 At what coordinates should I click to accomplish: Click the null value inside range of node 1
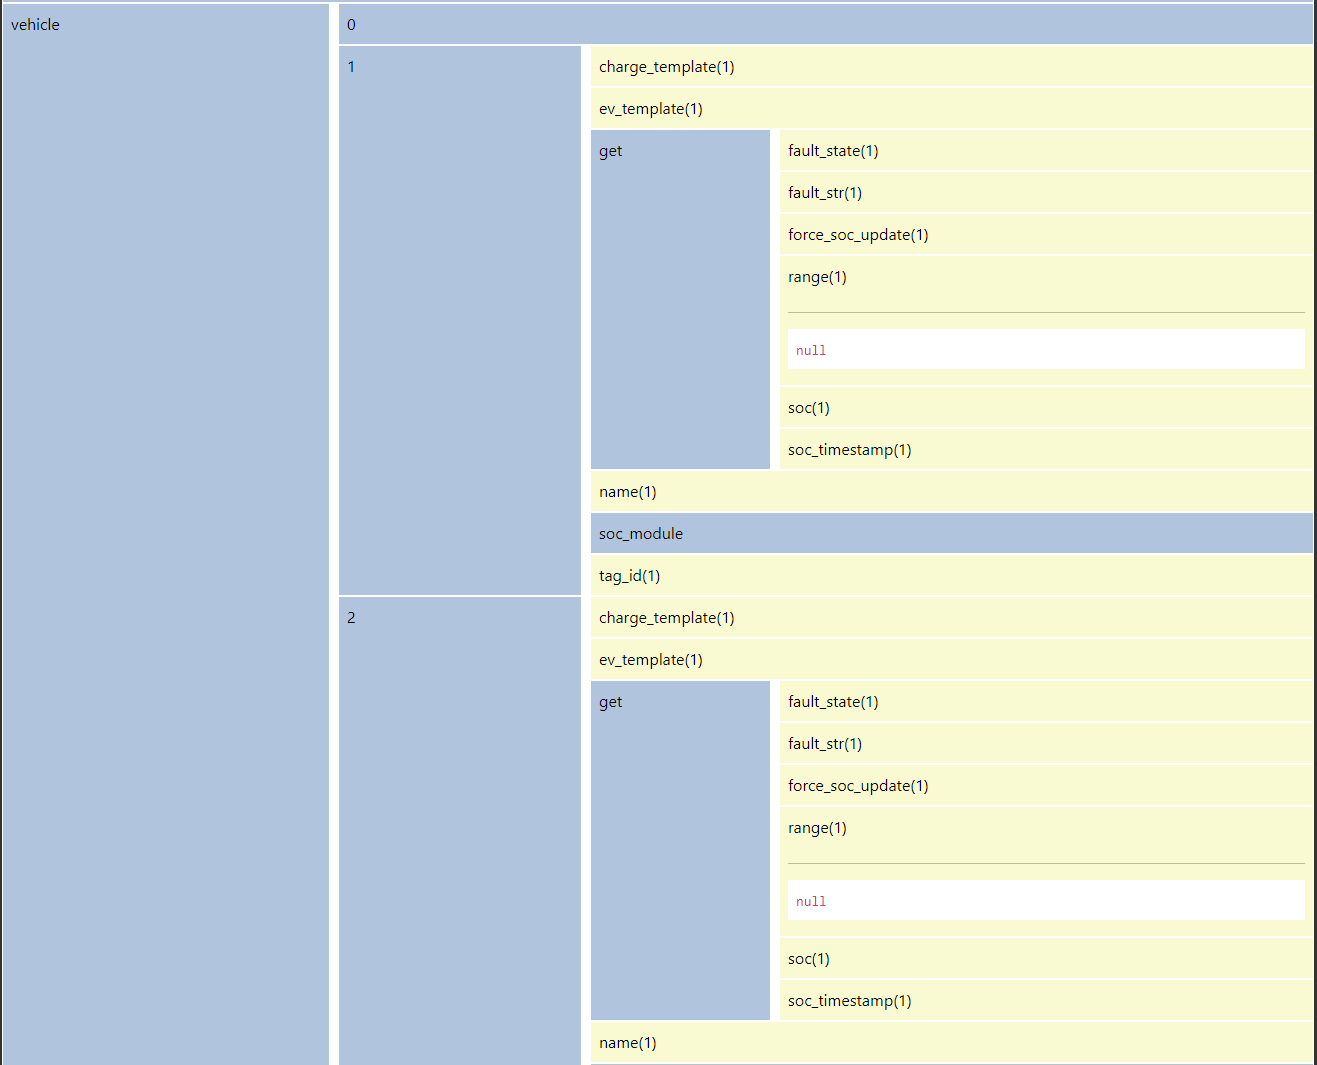click(810, 349)
